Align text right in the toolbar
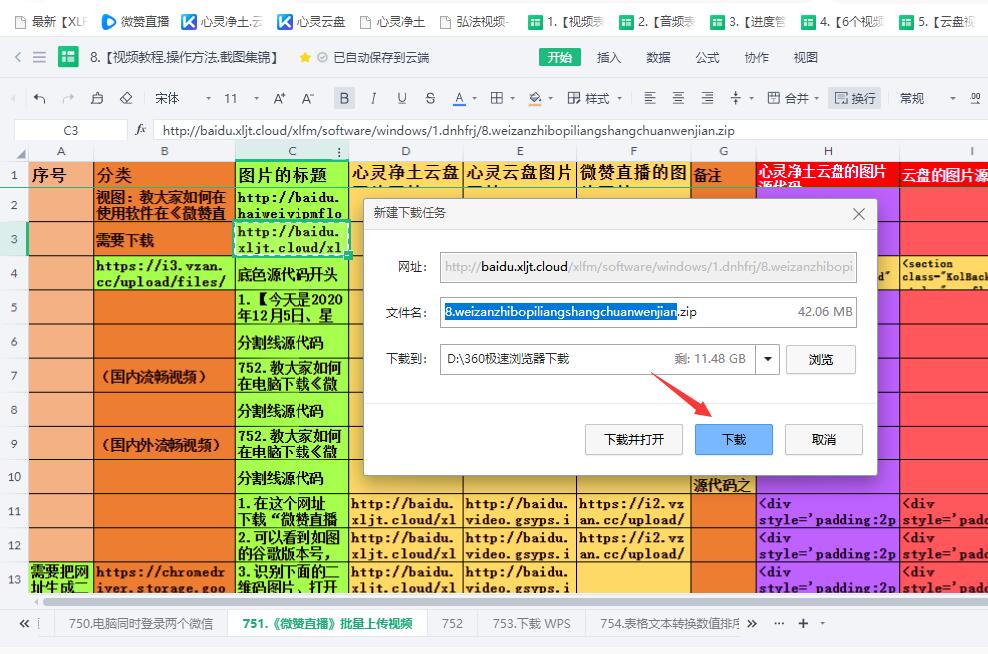 [708, 98]
